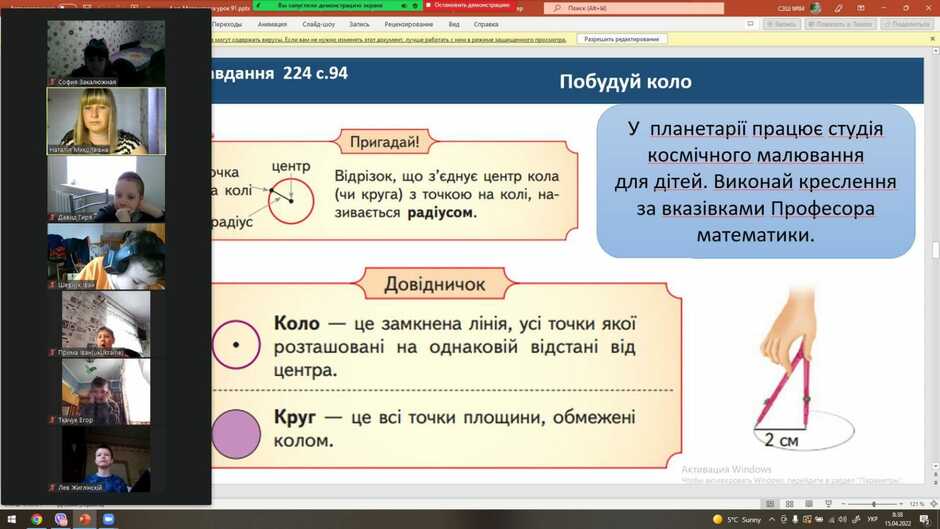Open Zoom from the taskbar
940x529 pixels.
109,519
